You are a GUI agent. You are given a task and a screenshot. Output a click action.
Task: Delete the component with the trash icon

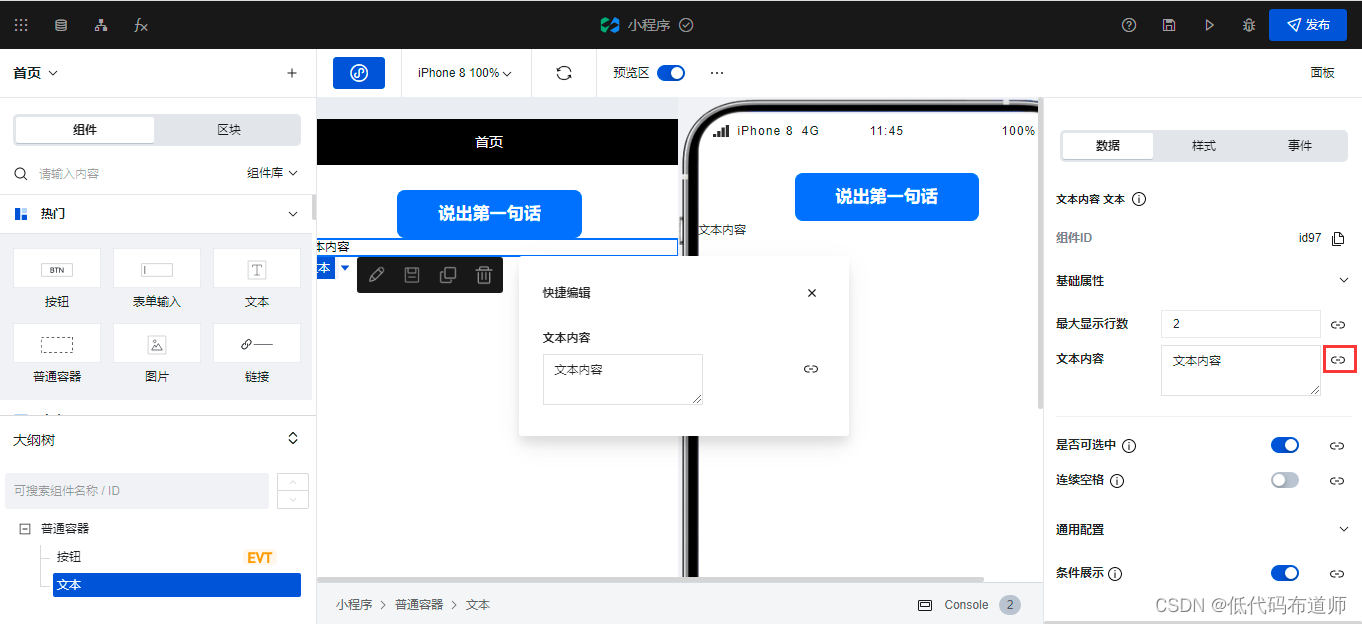point(484,274)
